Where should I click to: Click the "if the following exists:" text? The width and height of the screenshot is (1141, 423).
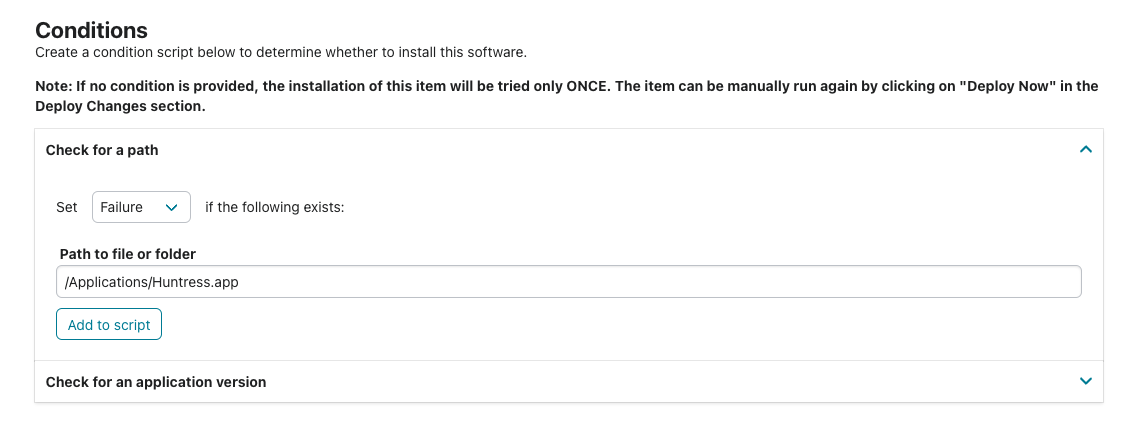(274, 207)
